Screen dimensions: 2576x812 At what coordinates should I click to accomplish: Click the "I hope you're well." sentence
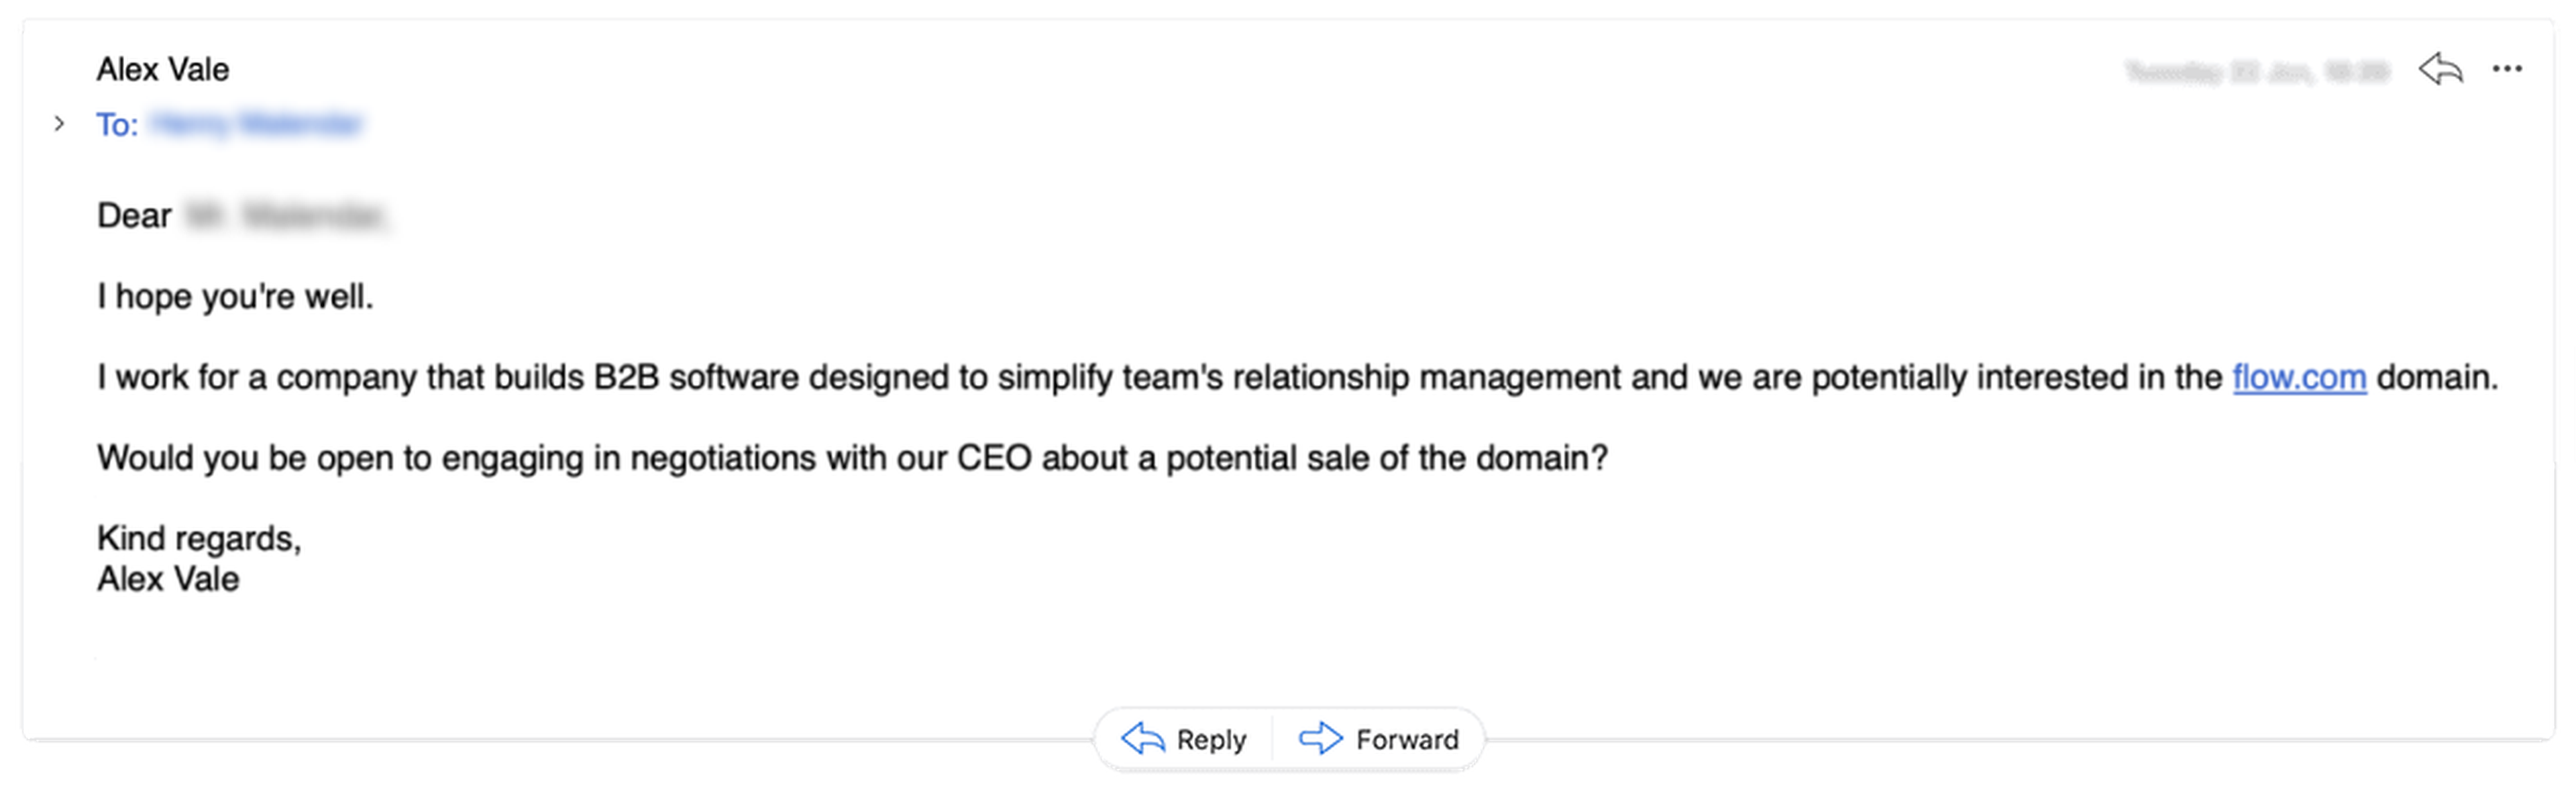click(235, 297)
